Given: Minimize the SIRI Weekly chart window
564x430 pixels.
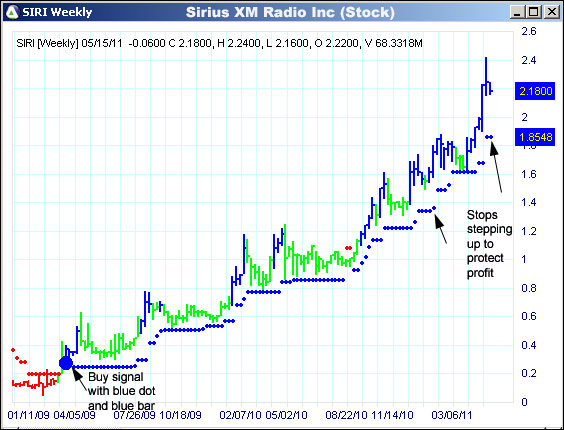Looking at the screenshot, I should click(518, 13).
